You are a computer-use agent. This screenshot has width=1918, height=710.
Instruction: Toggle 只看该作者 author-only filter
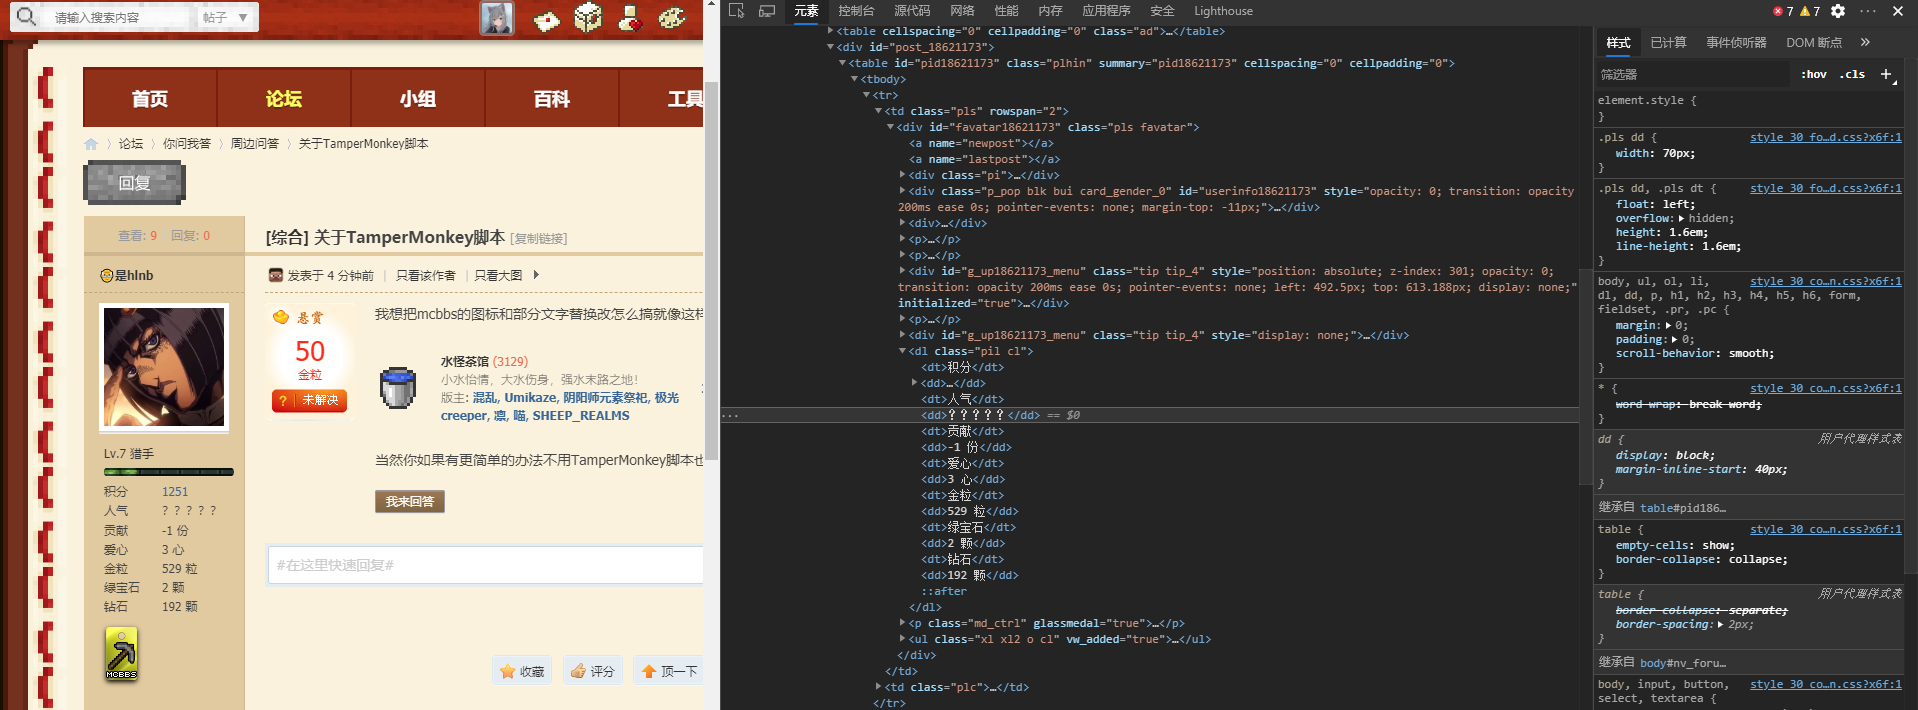click(x=425, y=276)
